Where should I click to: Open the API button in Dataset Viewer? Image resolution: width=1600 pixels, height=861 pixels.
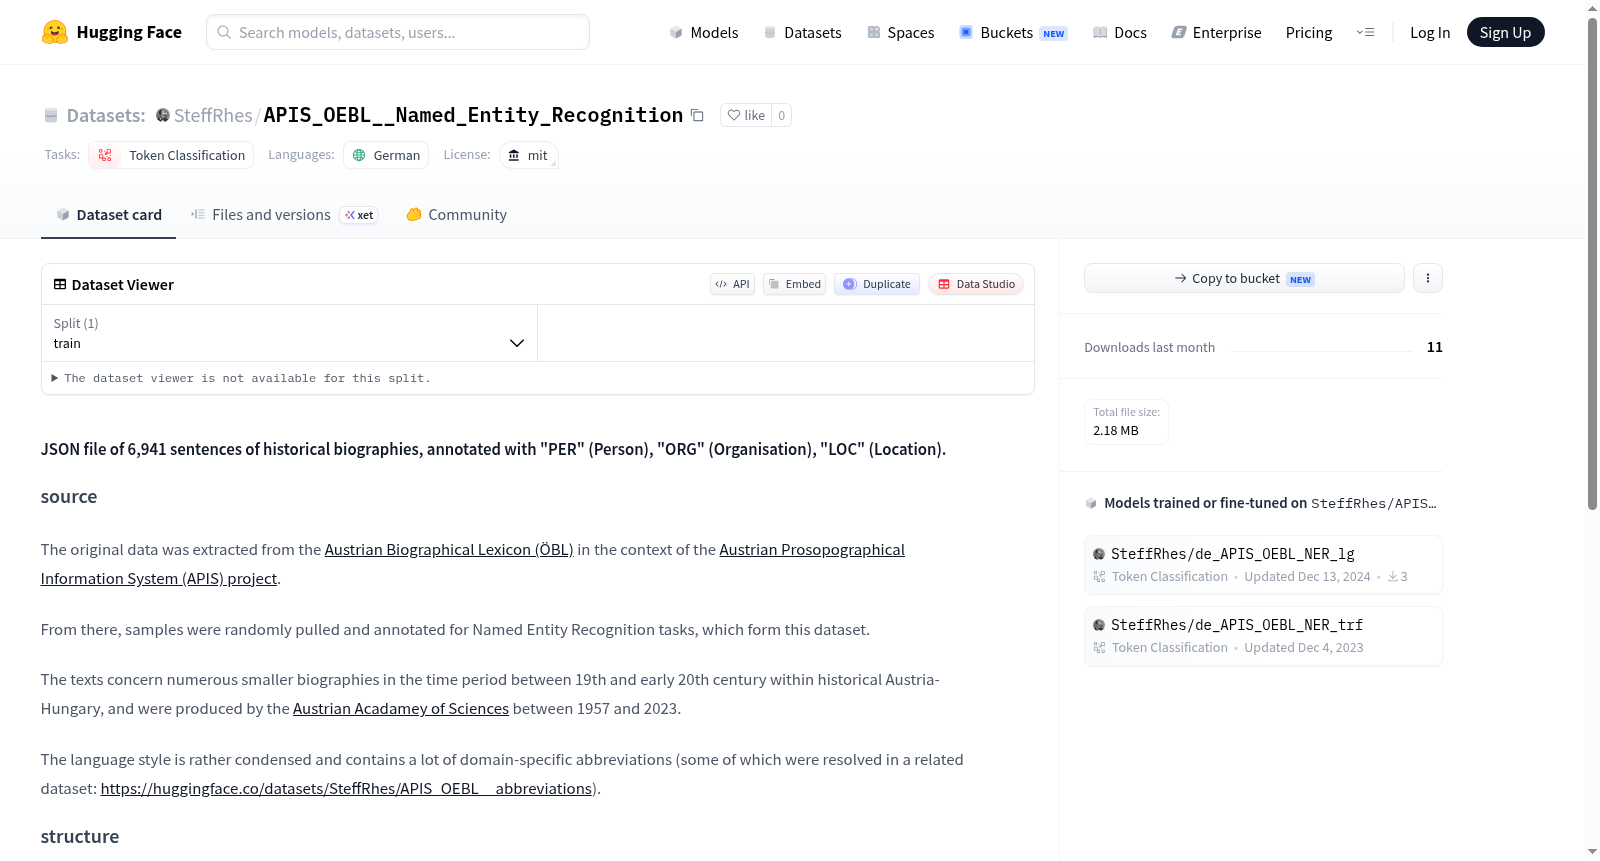pyautogui.click(x=732, y=284)
